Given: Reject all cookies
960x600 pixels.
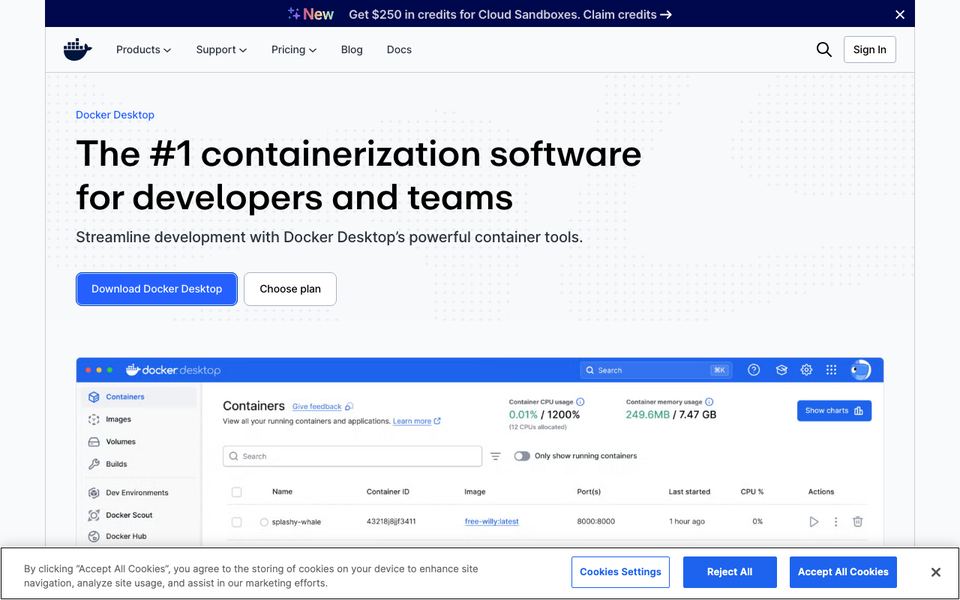Looking at the screenshot, I should pyautogui.click(x=730, y=572).
